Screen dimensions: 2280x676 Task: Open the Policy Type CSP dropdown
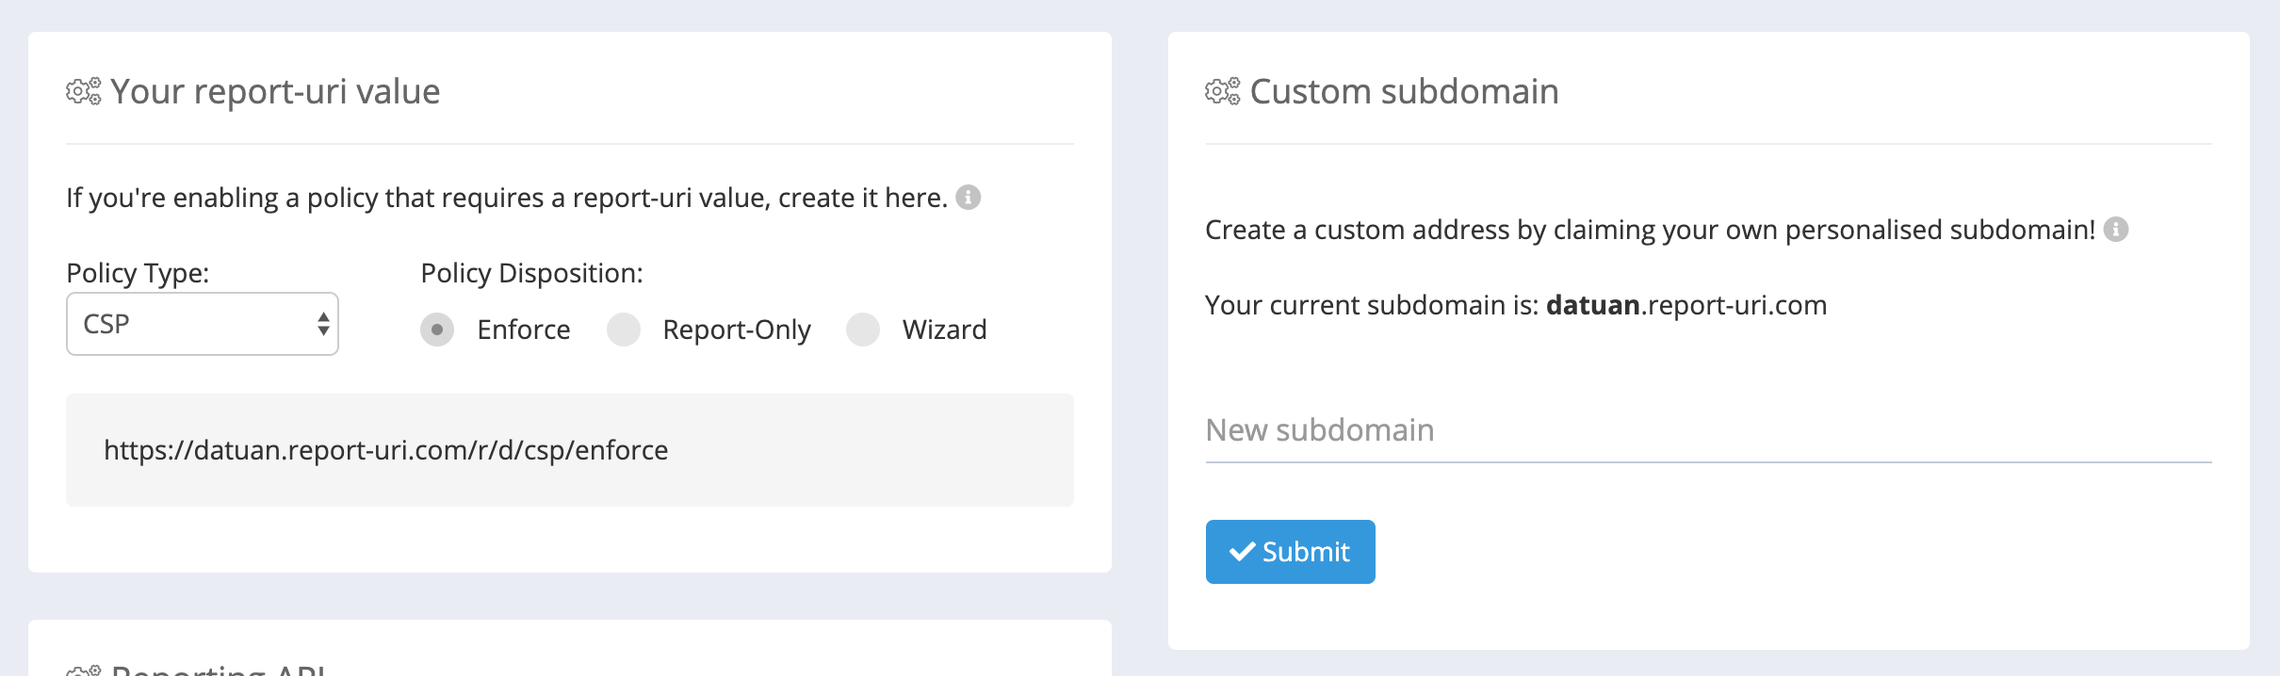[202, 324]
